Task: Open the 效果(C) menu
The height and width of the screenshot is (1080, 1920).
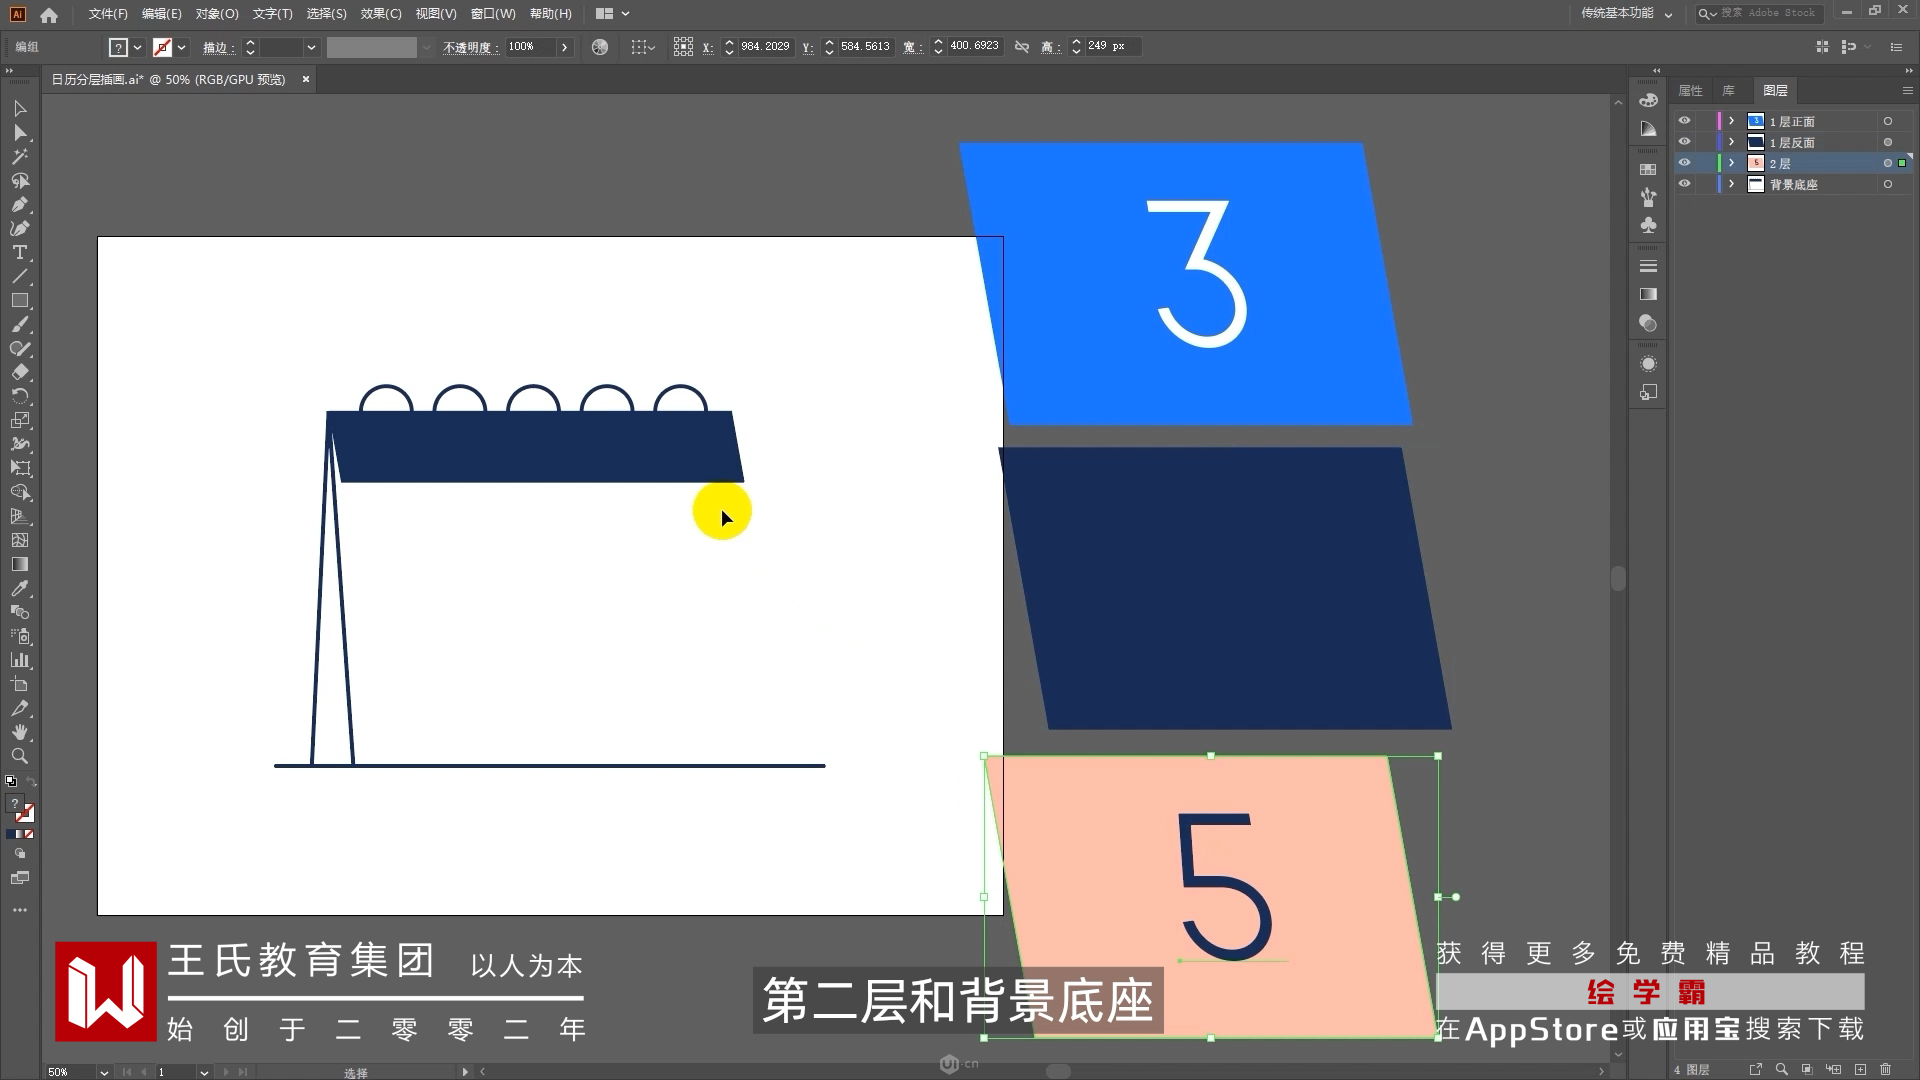Action: (380, 14)
